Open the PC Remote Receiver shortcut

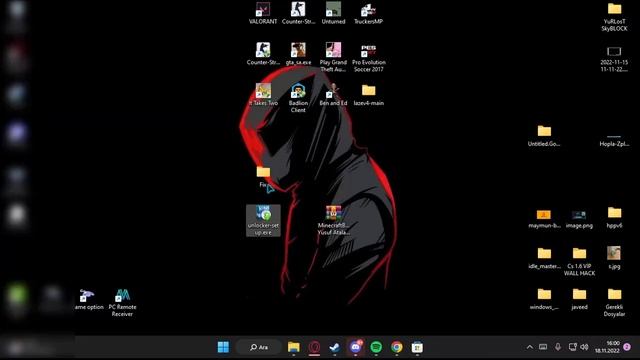coord(122,302)
